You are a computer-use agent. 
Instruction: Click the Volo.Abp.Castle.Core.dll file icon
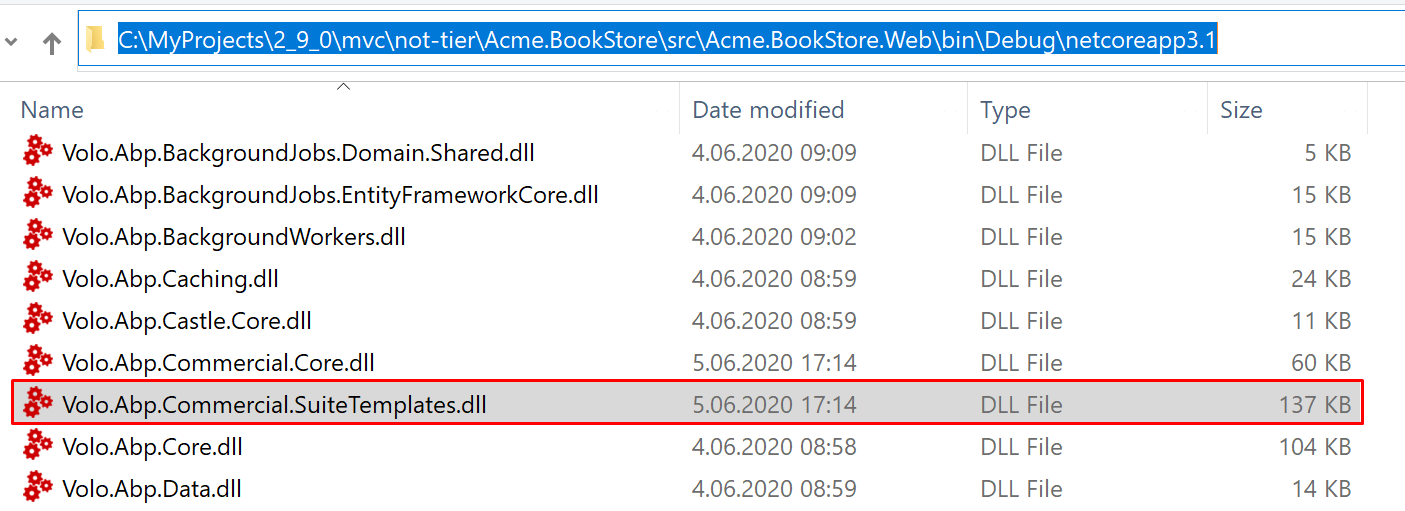pos(38,320)
